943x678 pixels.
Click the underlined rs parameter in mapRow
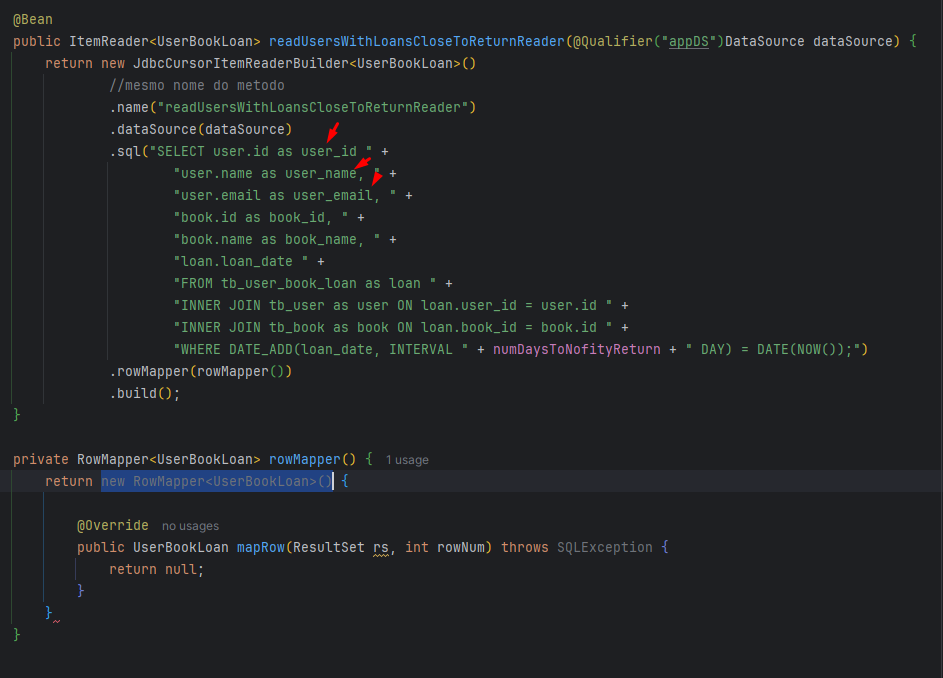tap(380, 547)
